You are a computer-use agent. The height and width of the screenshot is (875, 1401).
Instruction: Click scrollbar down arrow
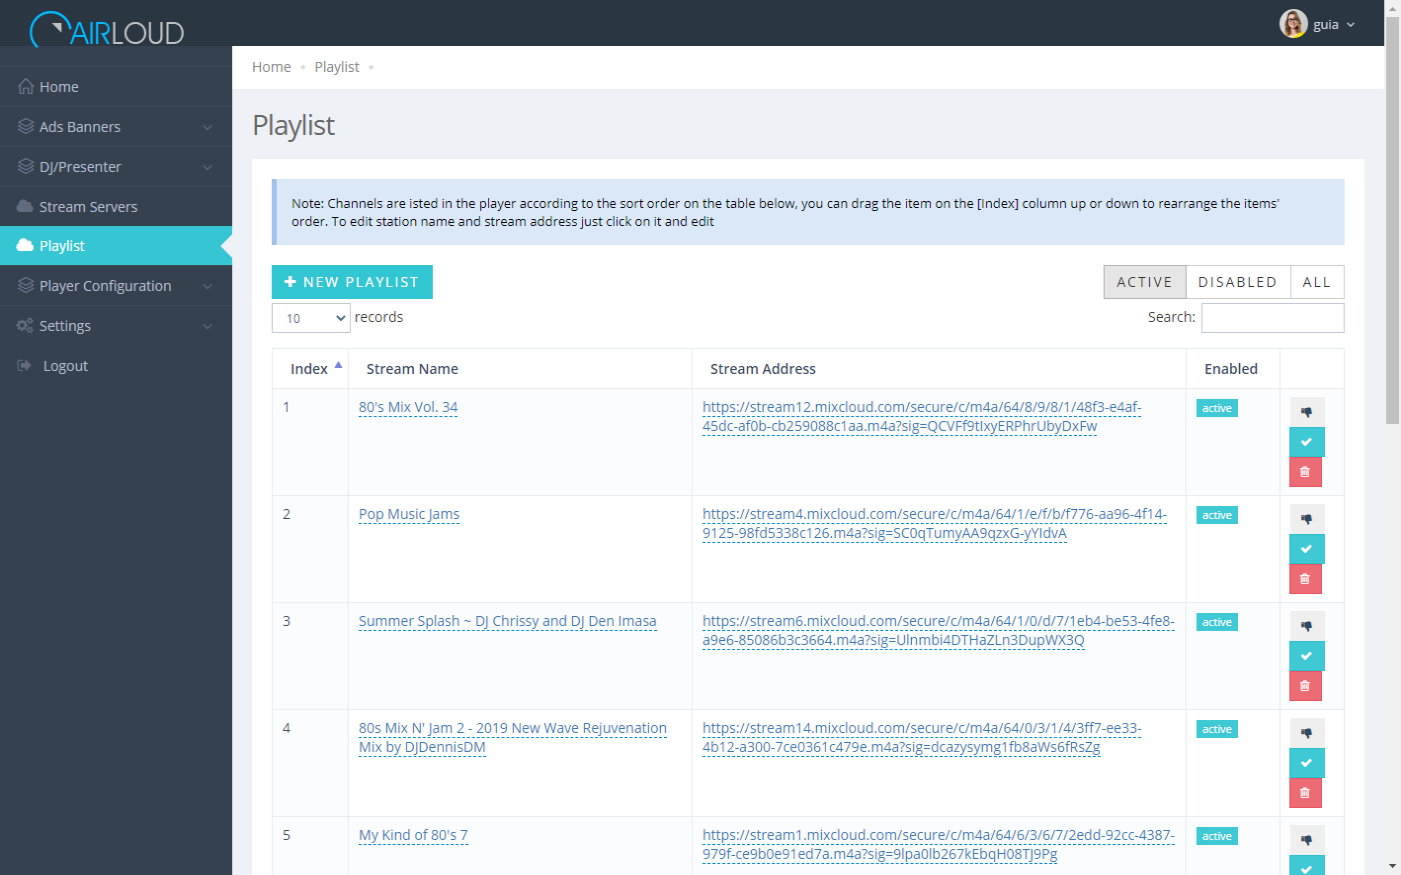(1392, 866)
